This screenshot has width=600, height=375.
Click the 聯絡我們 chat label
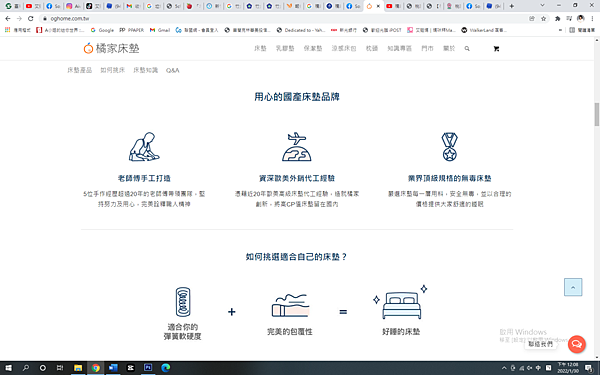click(540, 344)
